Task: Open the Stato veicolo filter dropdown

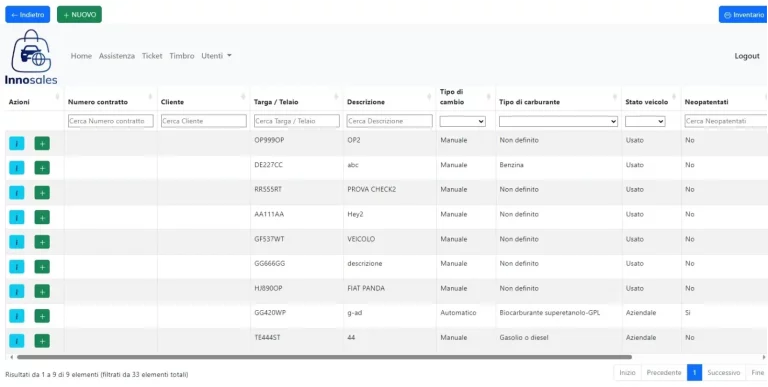Action: [x=645, y=121]
